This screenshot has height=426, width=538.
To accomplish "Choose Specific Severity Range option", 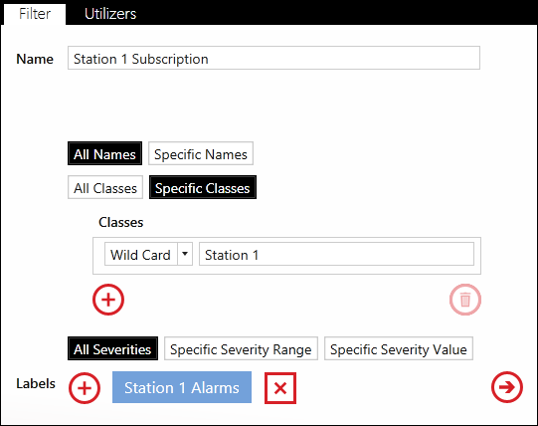I will pos(241,348).
